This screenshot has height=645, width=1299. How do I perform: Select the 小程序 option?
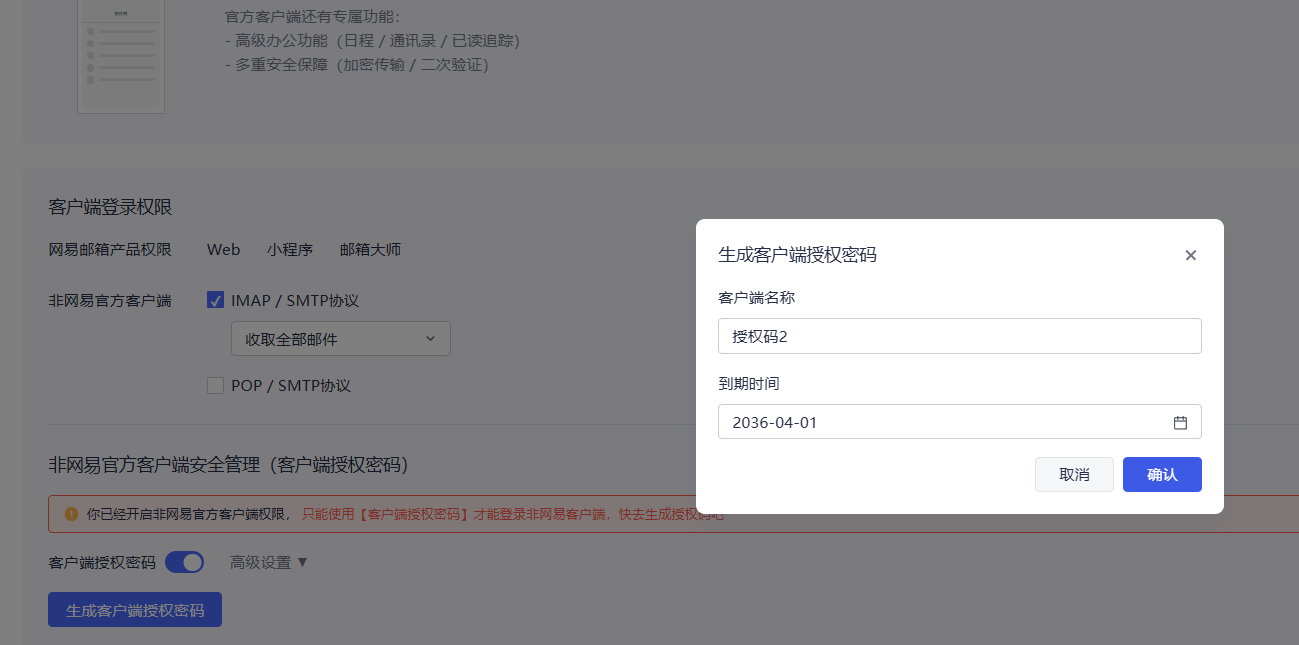(x=290, y=249)
